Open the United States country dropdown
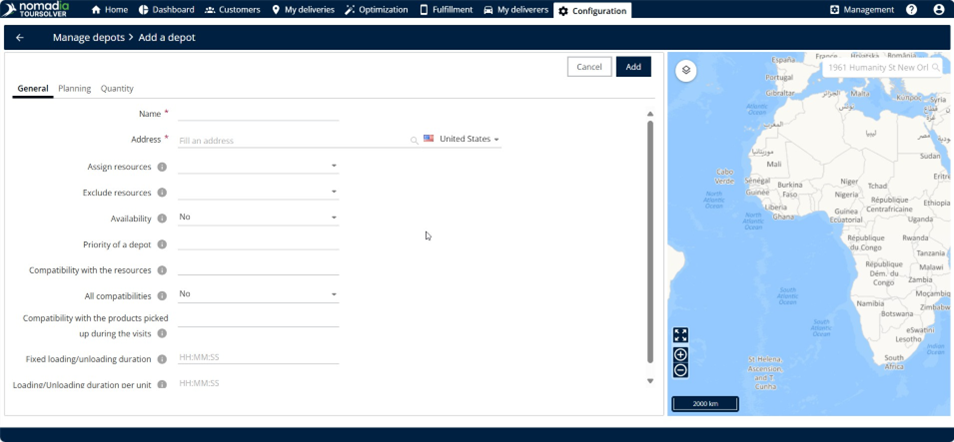Image resolution: width=954 pixels, height=442 pixels. tap(462, 139)
